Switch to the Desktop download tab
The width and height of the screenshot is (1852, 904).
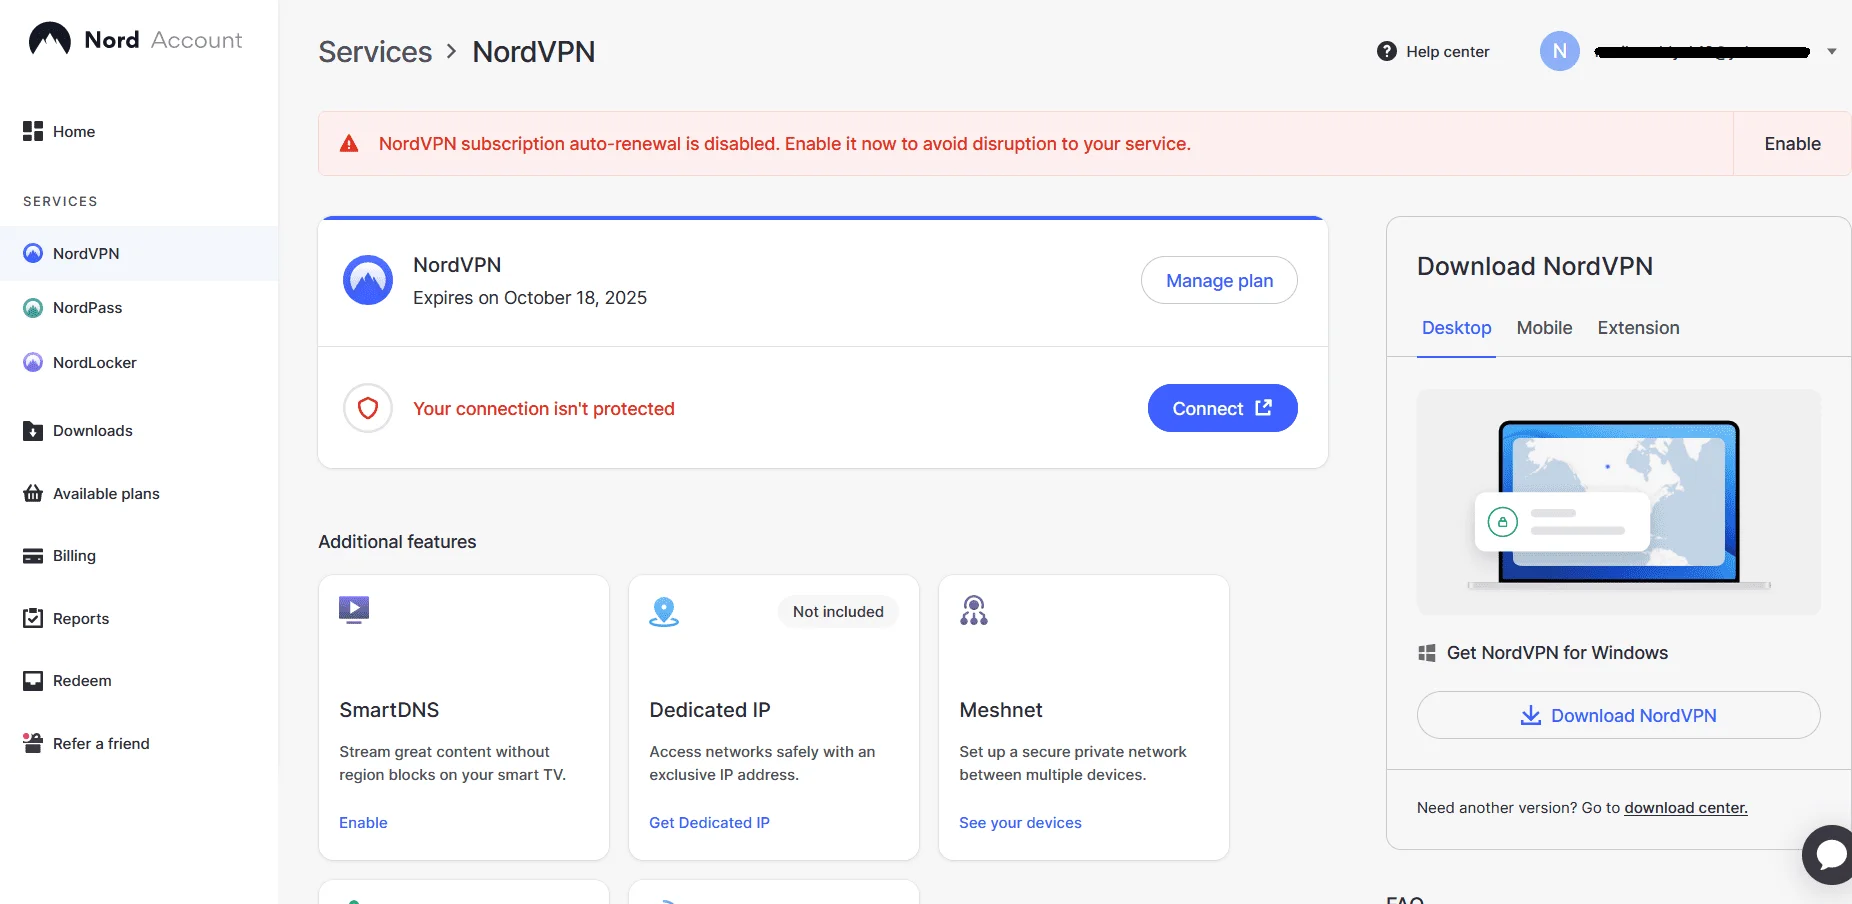[x=1456, y=328]
